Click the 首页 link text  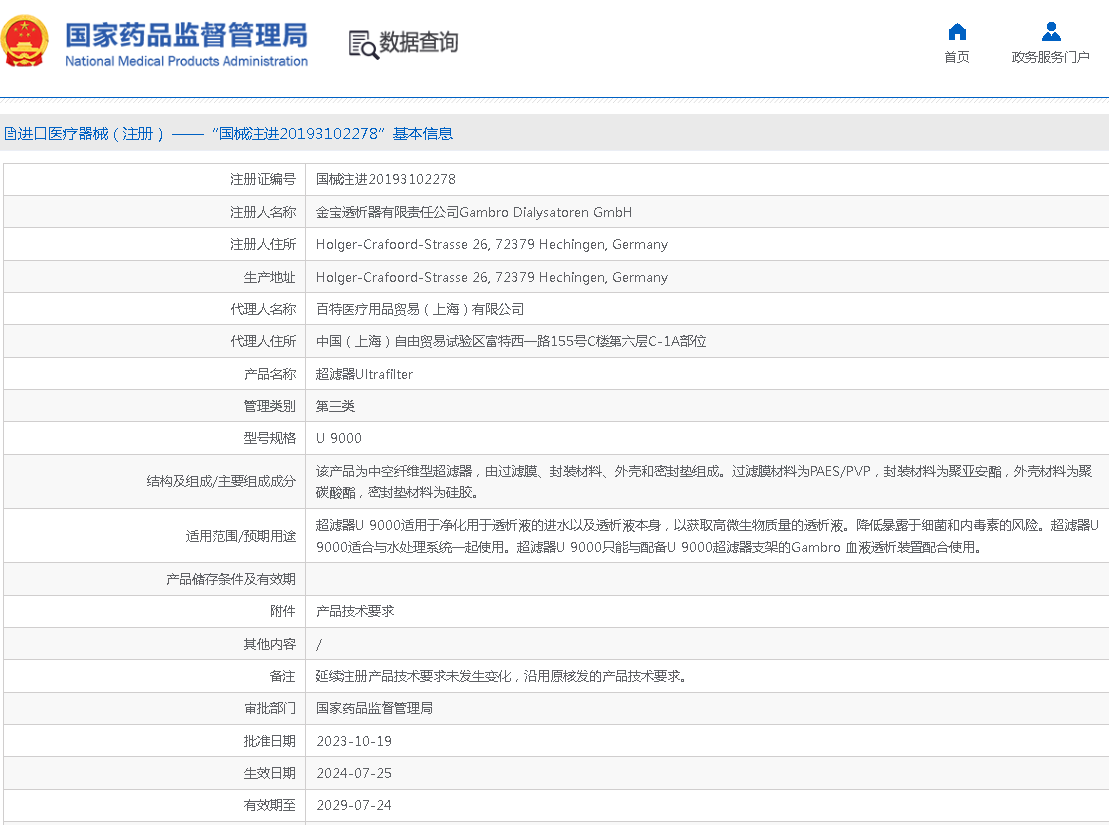tap(957, 57)
